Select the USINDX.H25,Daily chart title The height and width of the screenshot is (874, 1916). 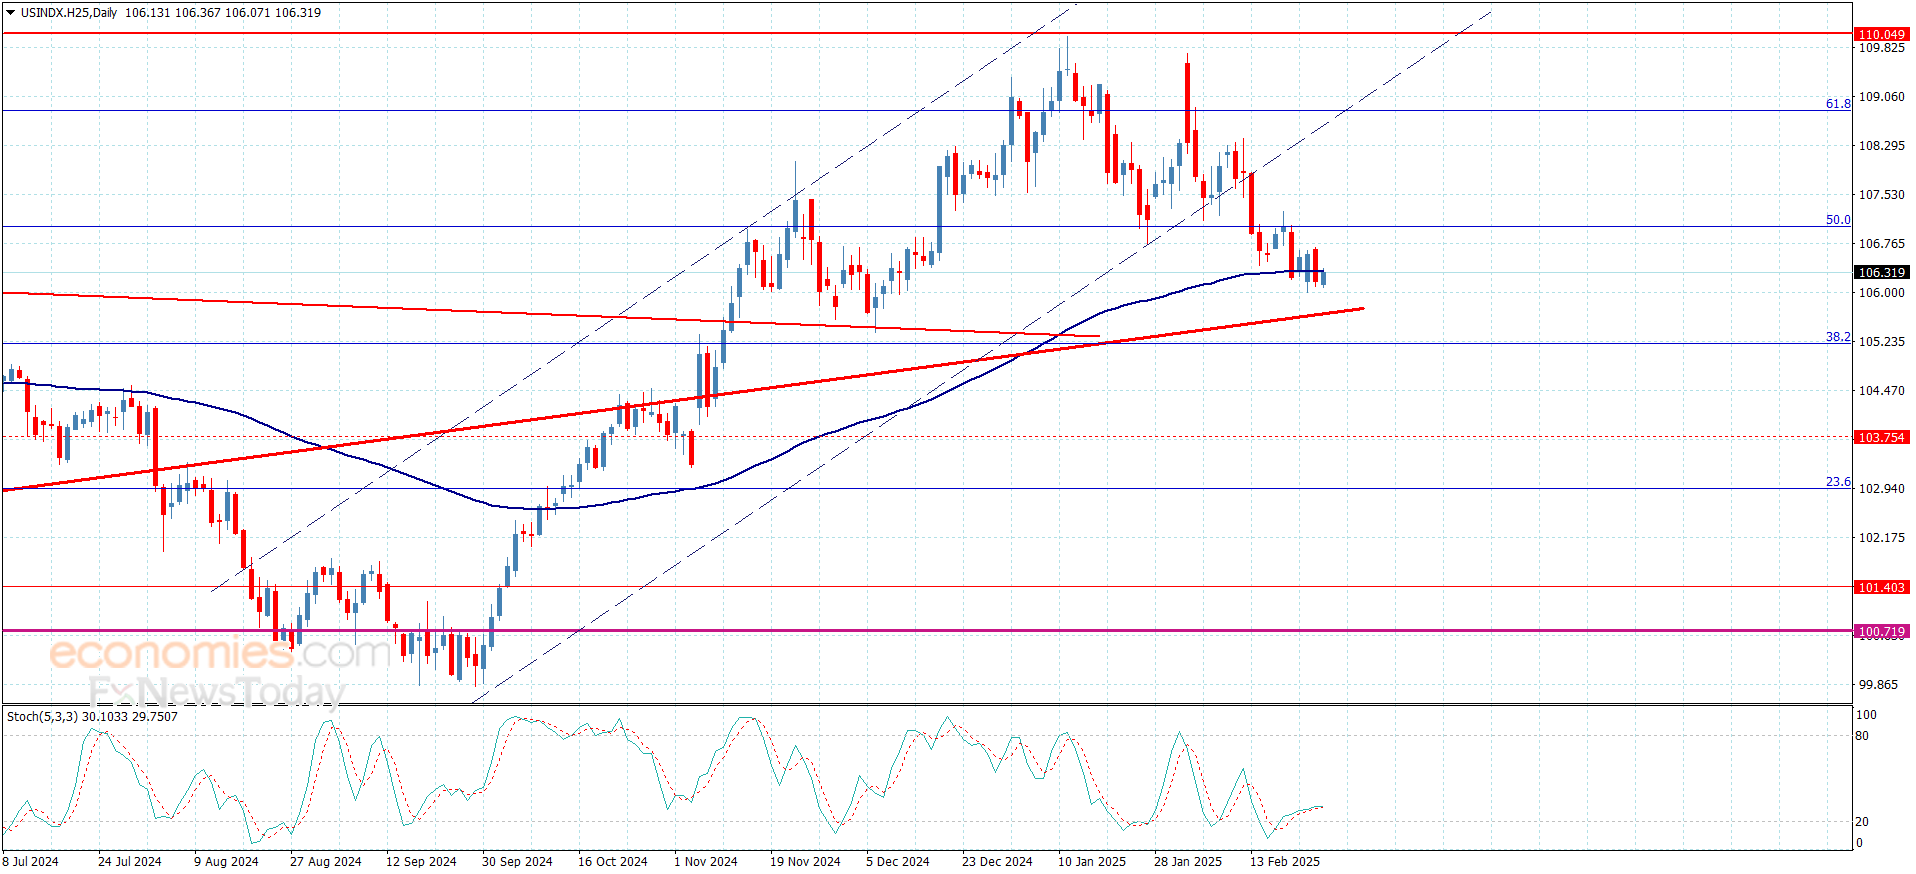pyautogui.click(x=69, y=13)
